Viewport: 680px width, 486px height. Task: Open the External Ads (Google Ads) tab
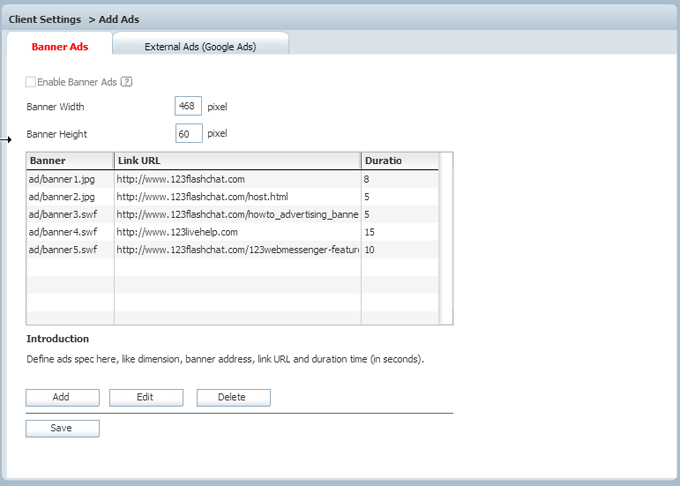(x=200, y=46)
